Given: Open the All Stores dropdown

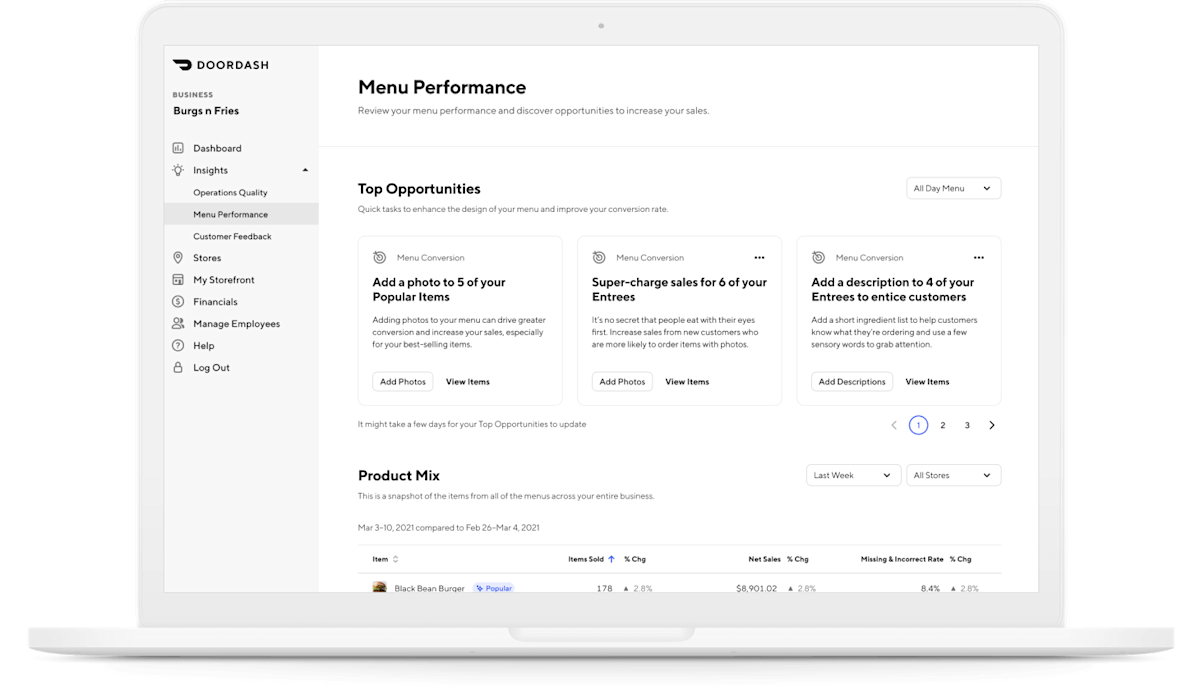Looking at the screenshot, I should point(953,475).
